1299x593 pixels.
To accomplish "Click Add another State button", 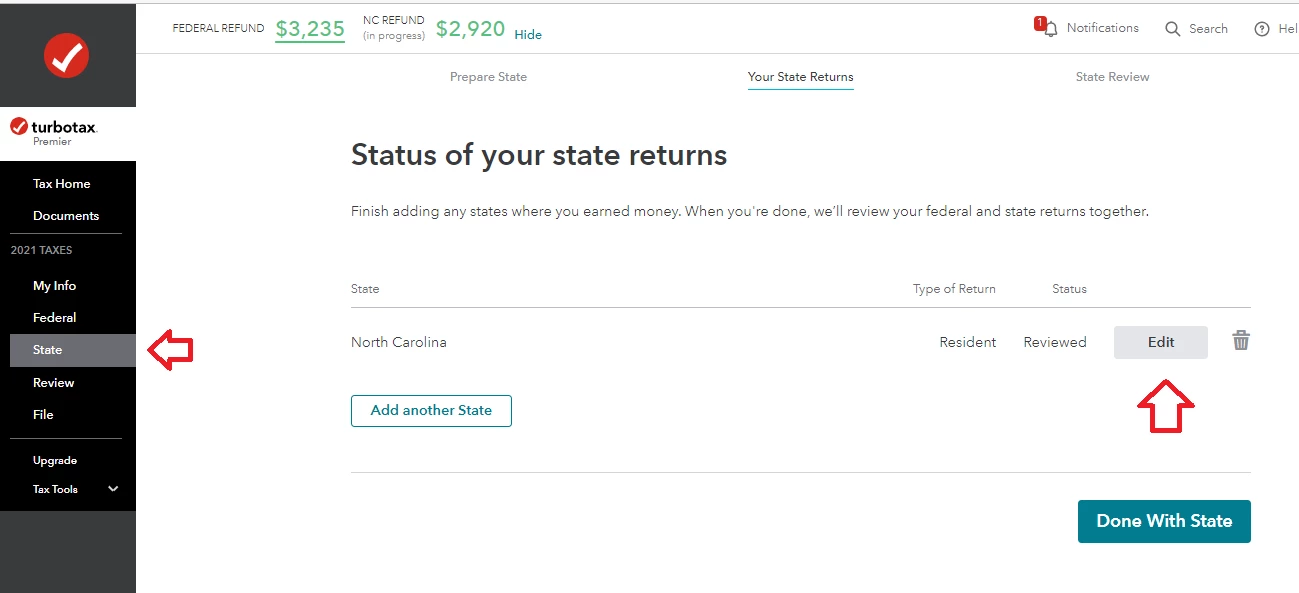I will coord(431,411).
